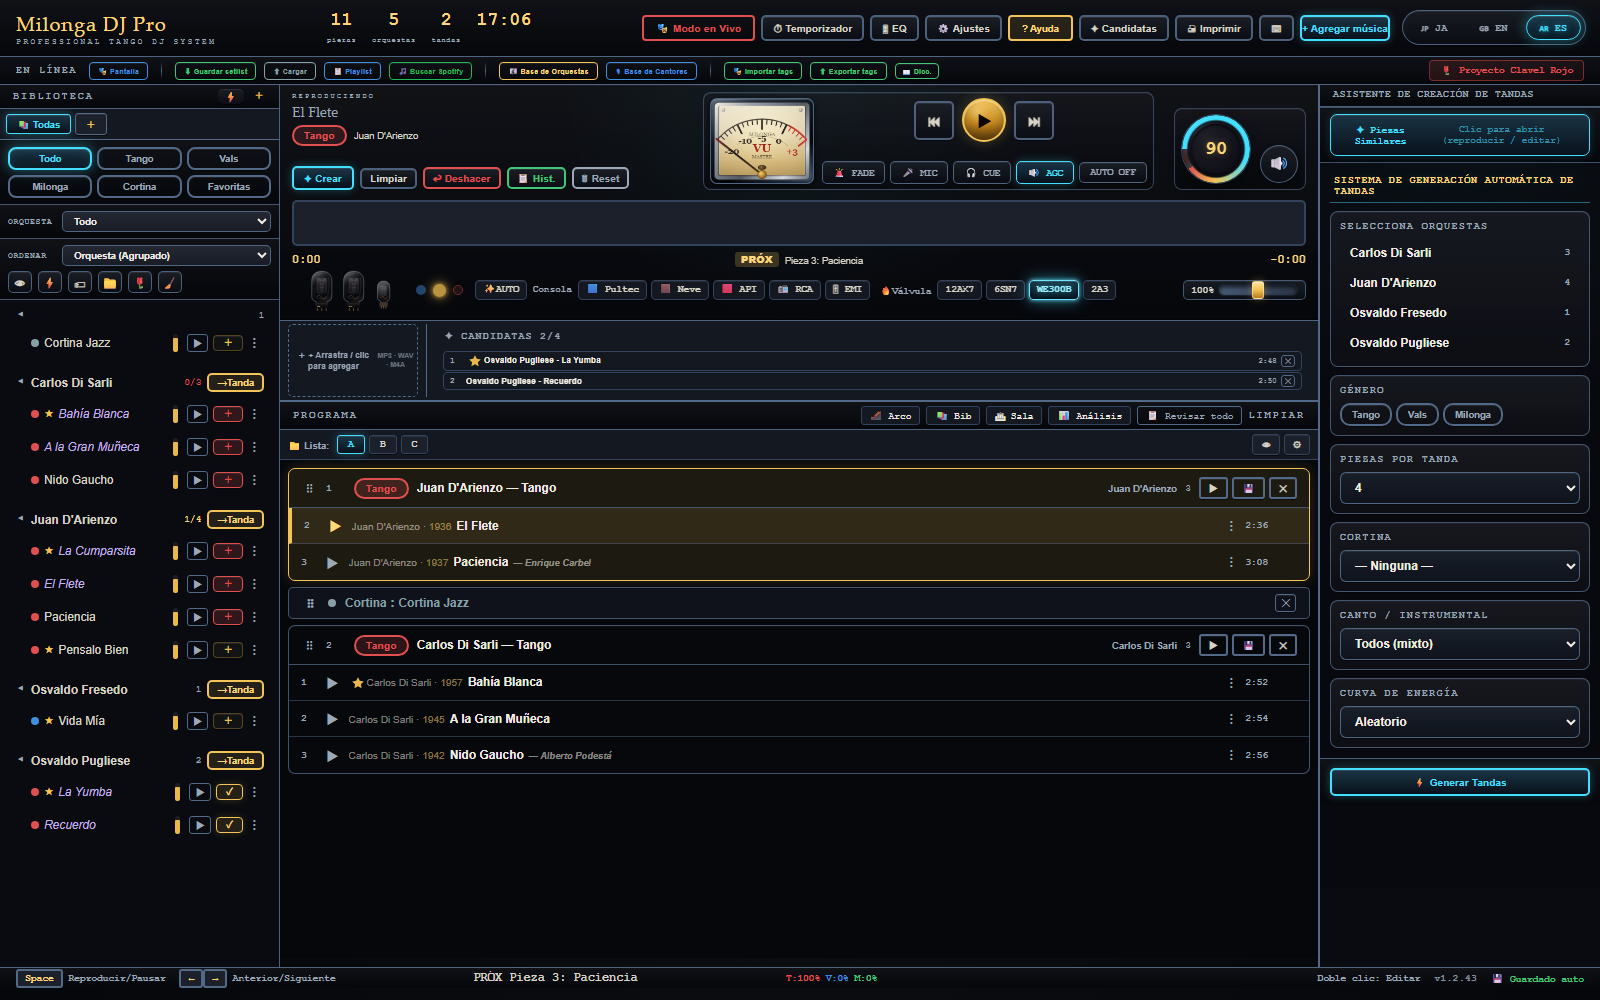The image size is (1600, 1000).
Task: Click the broom cleanup icon in library
Action: click(x=170, y=283)
